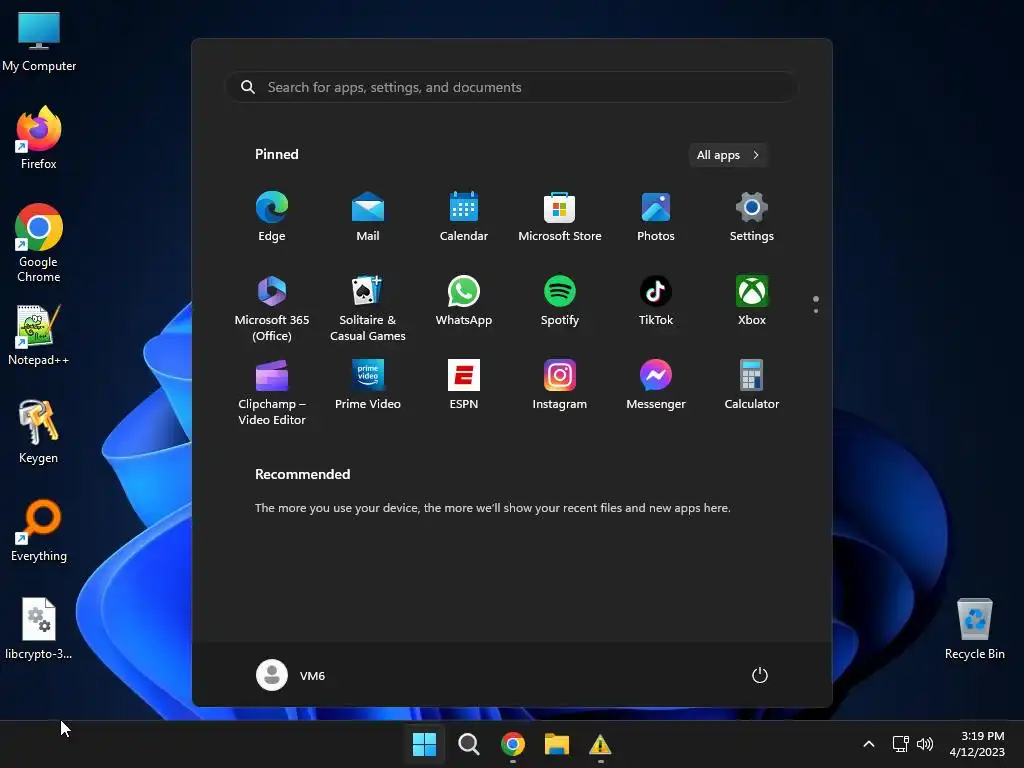Launch Prime Video
Screen dimensions: 1024x768
tap(368, 385)
